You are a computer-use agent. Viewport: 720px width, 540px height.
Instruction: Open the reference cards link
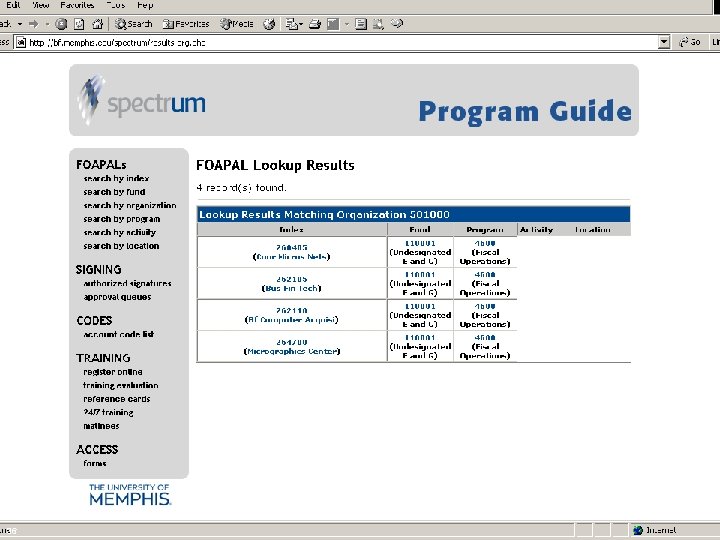point(117,399)
